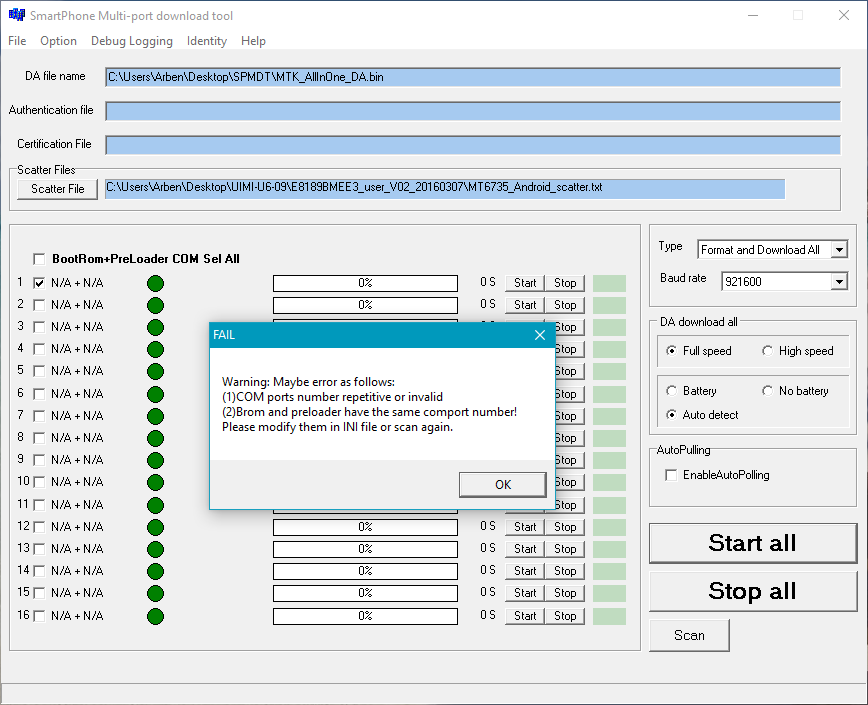Click the N/A + N/A label on row 10
Viewport: 868px width, 705px height.
coord(77,482)
